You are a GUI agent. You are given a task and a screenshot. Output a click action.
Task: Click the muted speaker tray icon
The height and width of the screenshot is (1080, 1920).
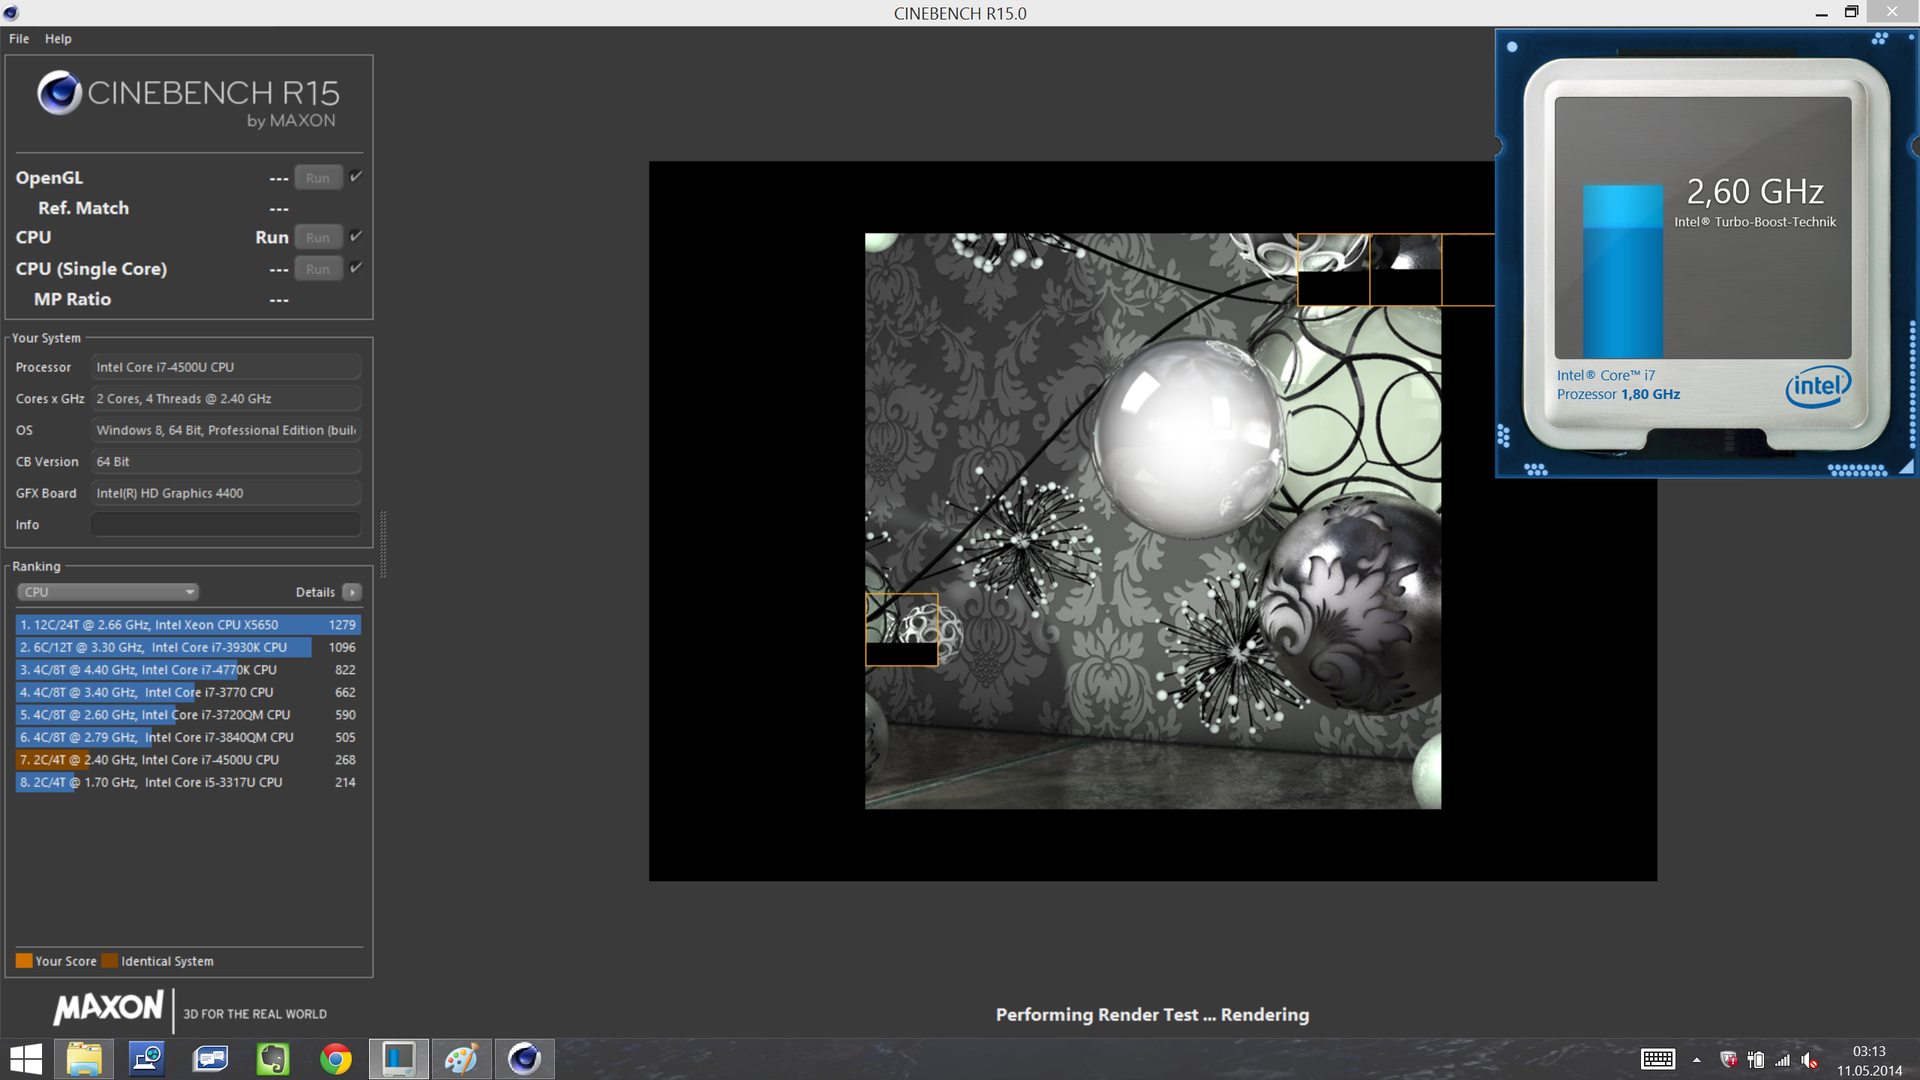1809,1060
